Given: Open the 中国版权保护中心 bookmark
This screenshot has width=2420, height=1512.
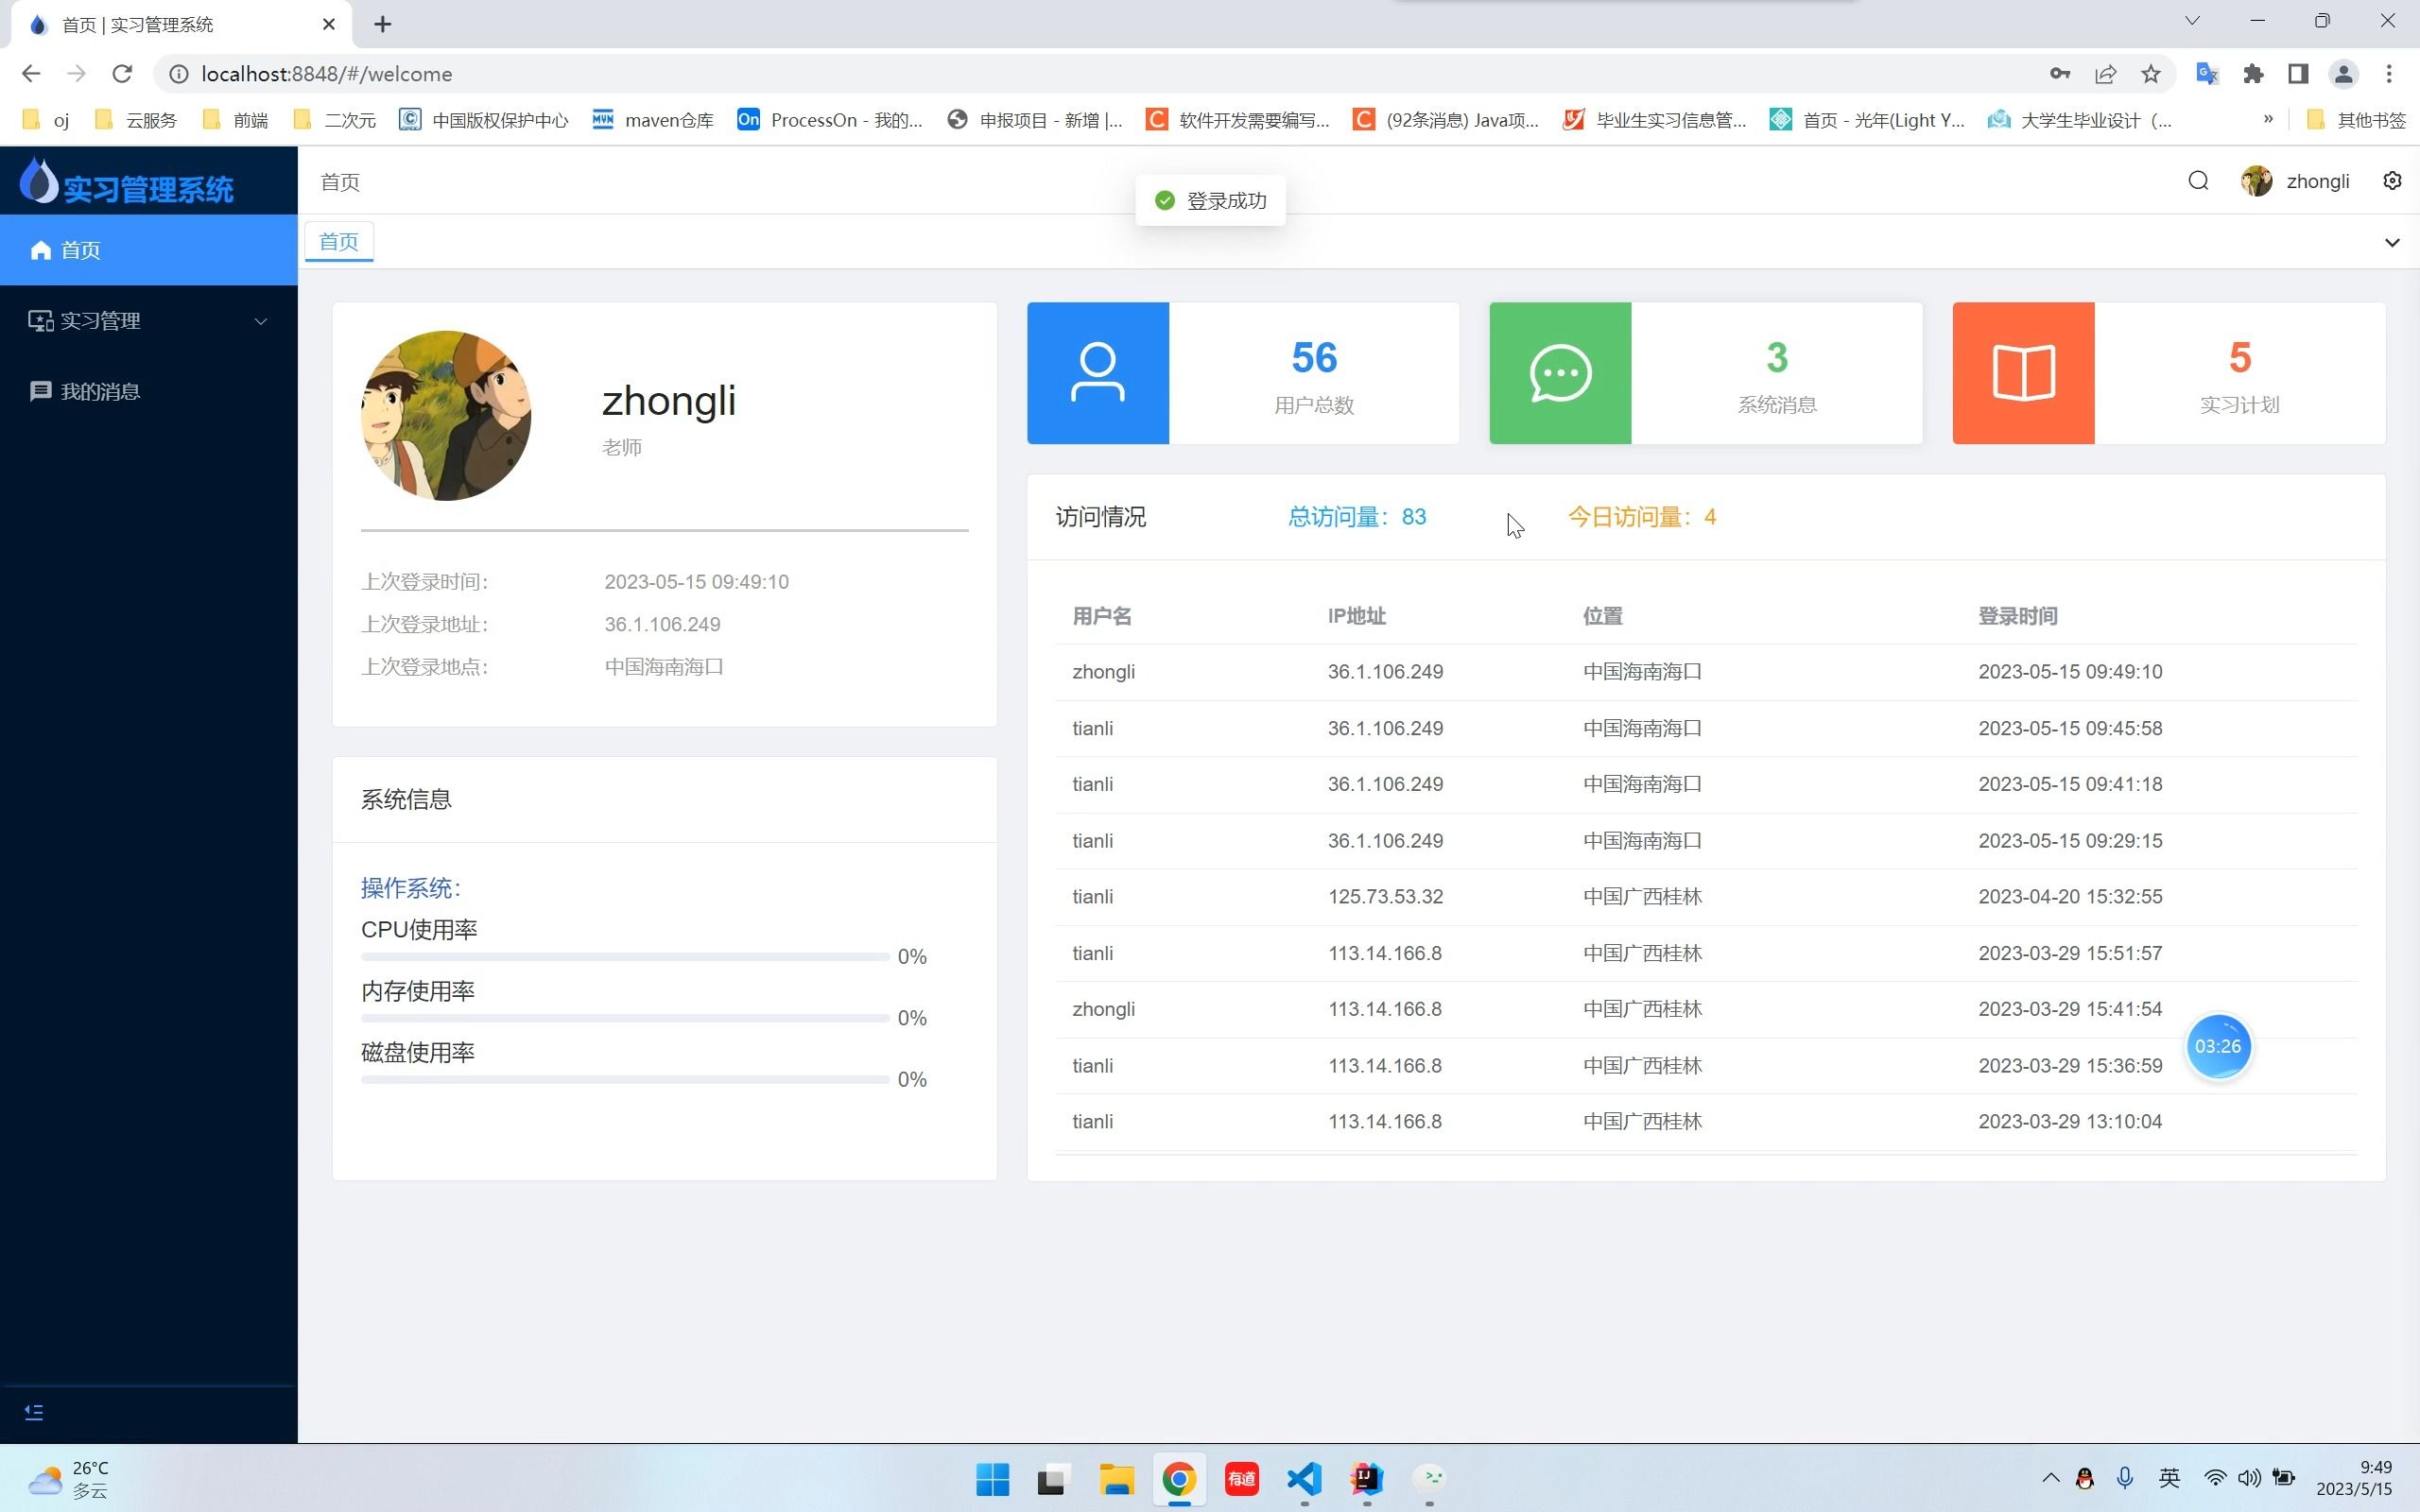Looking at the screenshot, I should pos(483,120).
